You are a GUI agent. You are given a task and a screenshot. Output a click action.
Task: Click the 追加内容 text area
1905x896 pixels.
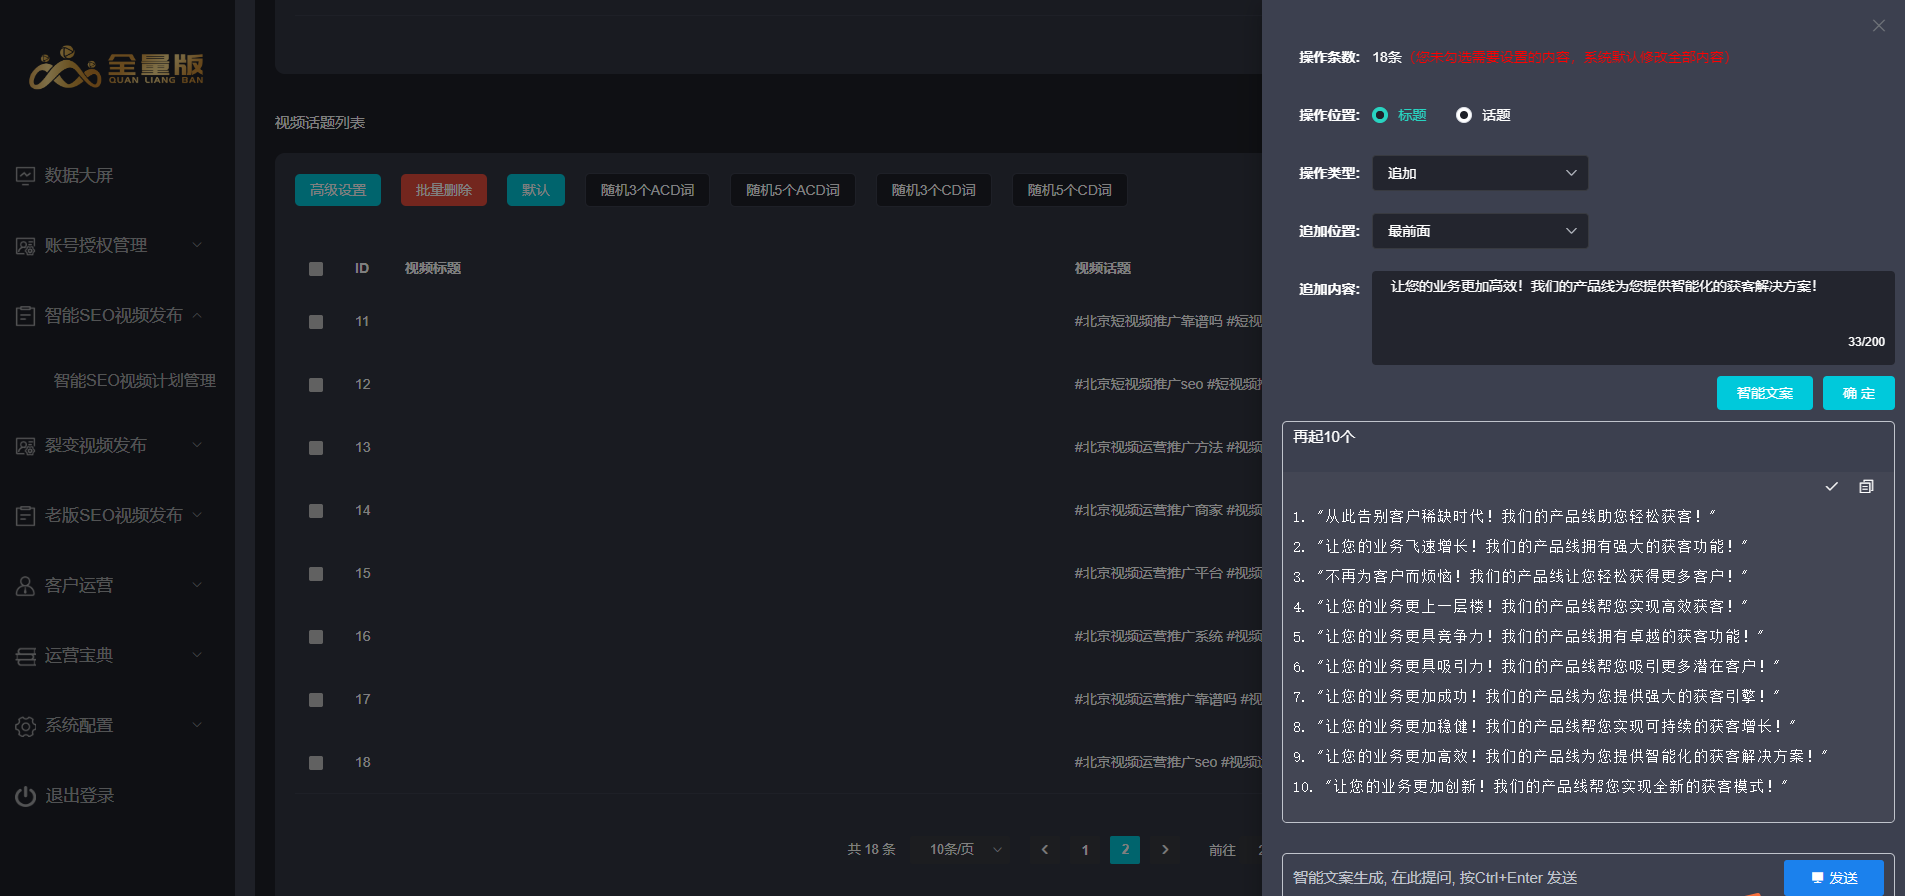(1633, 318)
